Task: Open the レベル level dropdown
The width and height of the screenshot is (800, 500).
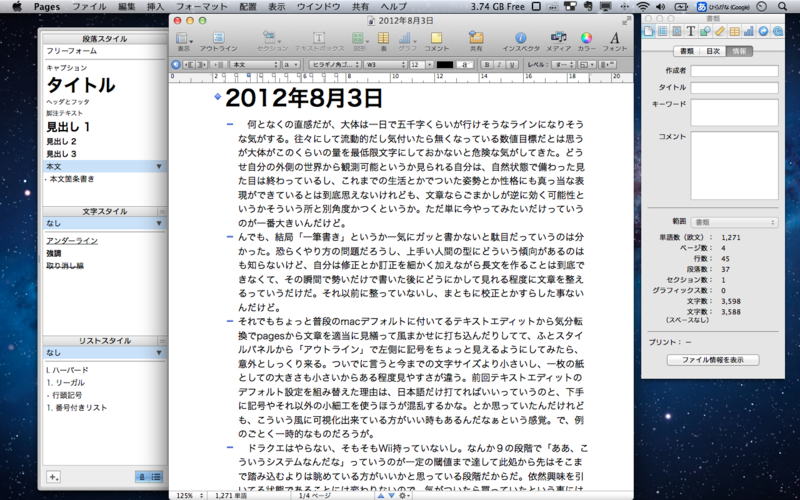Action: pos(565,65)
